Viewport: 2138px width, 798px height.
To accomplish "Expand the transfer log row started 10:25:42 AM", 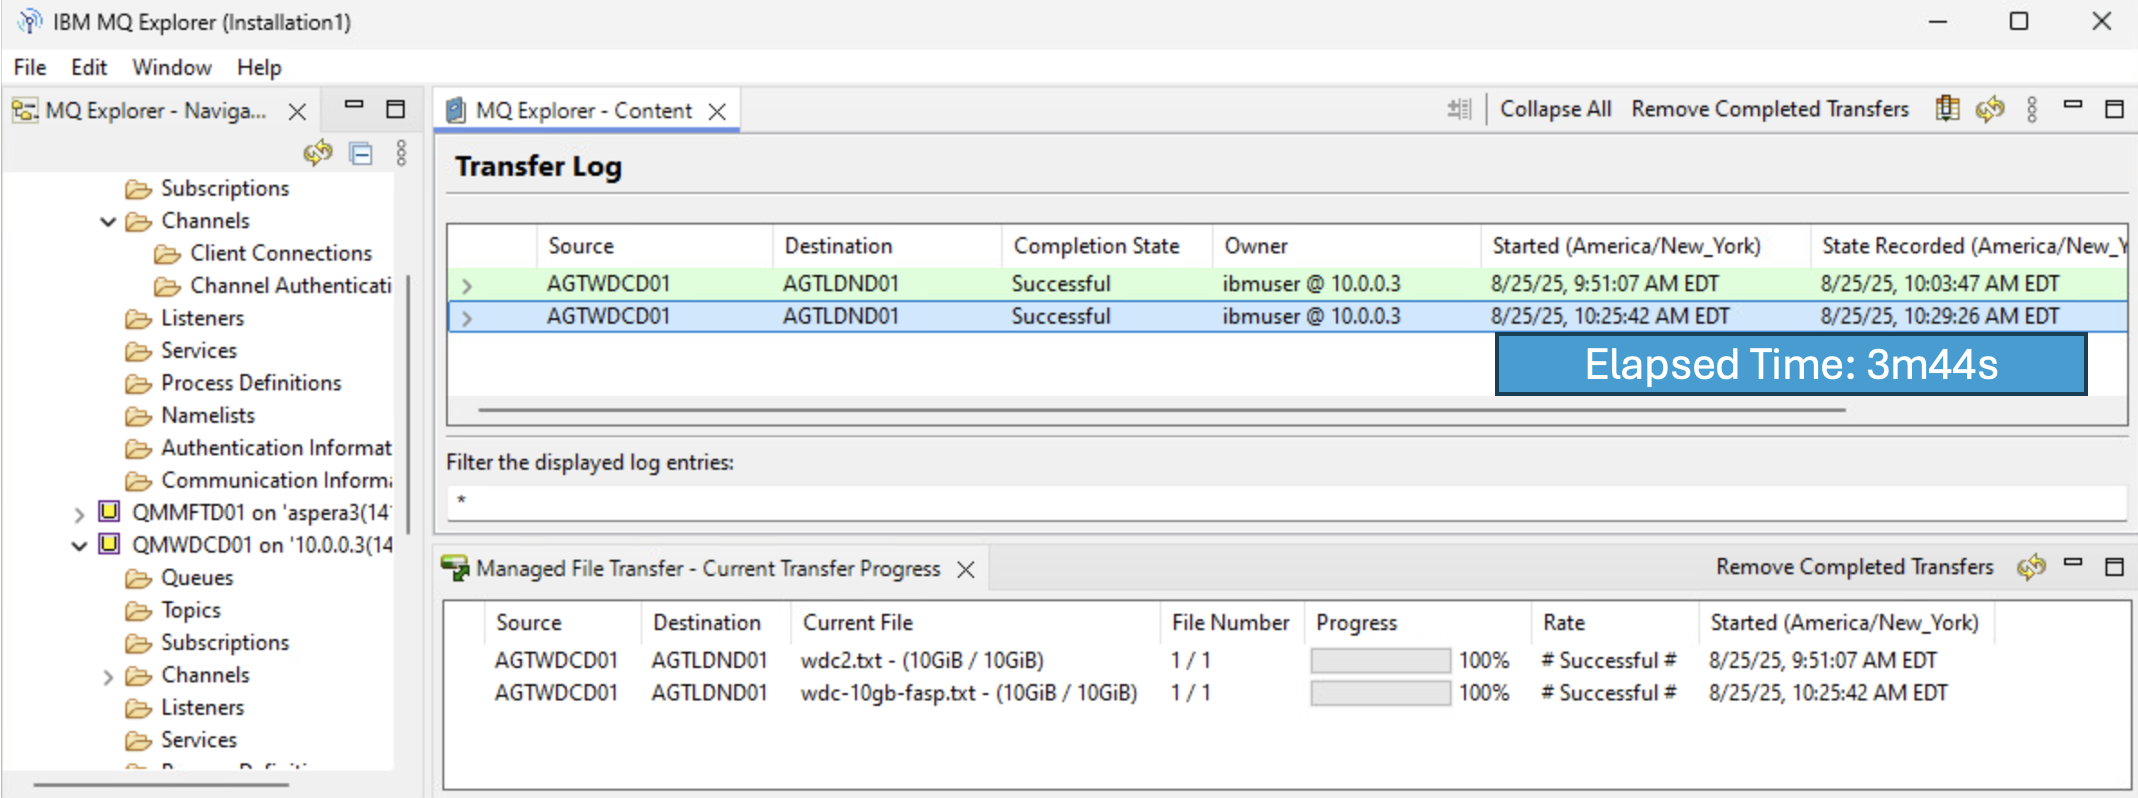I will click(467, 318).
